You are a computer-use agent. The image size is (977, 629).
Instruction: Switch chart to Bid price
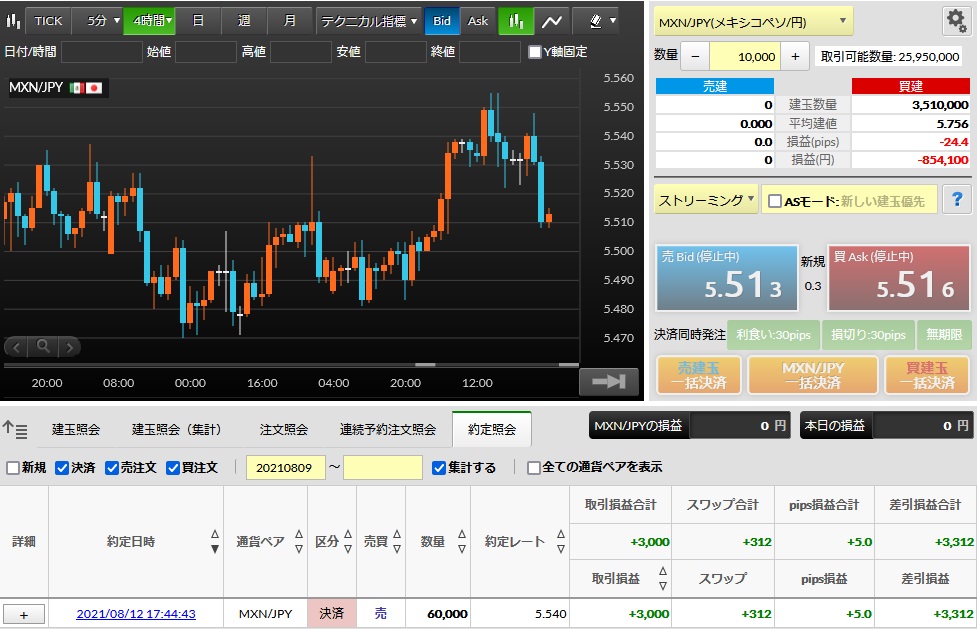(442, 21)
